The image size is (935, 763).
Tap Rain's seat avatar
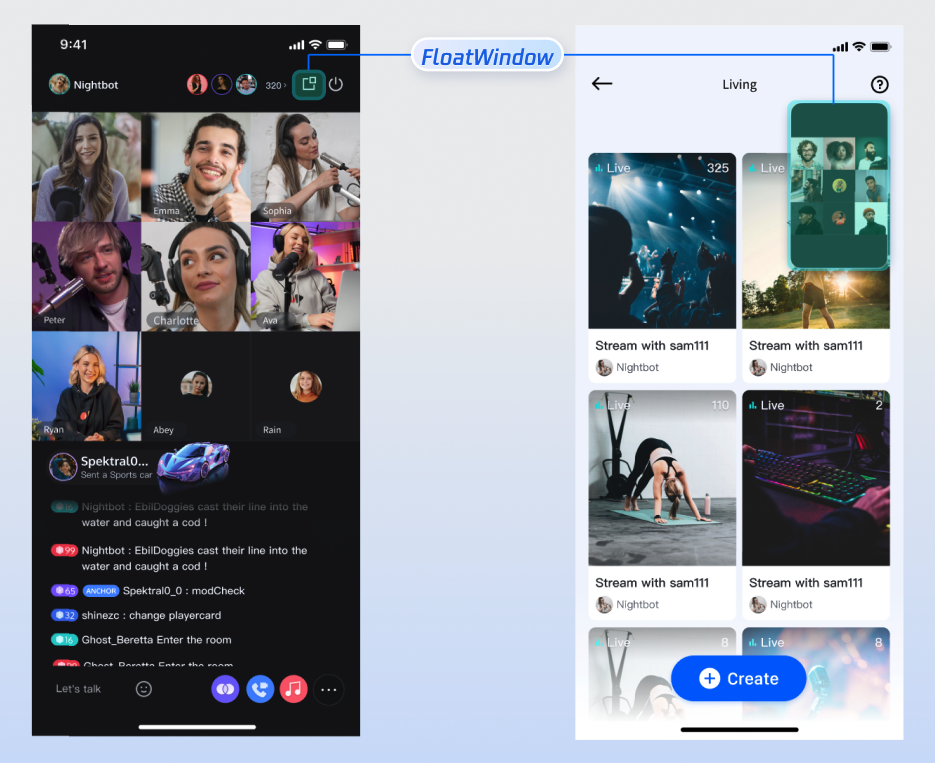(305, 386)
